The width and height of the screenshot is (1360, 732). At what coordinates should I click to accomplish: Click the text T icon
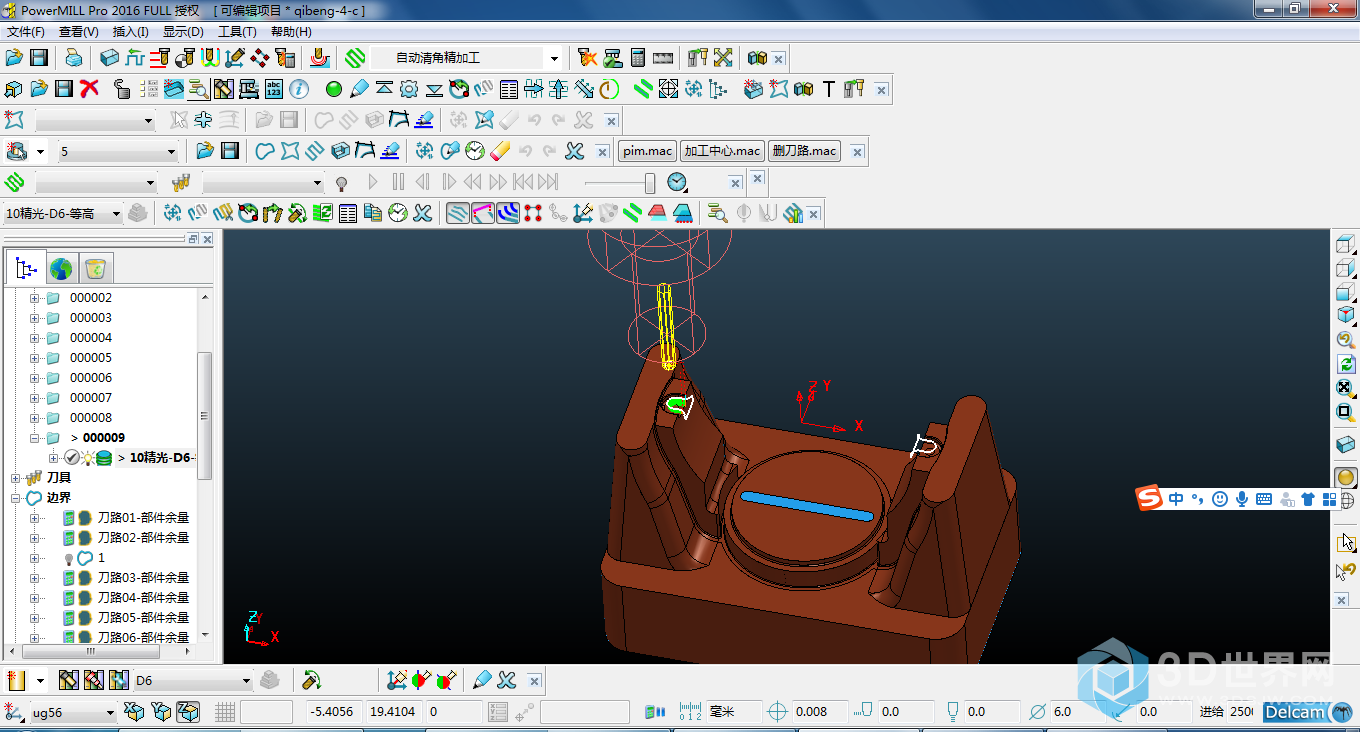pyautogui.click(x=828, y=89)
